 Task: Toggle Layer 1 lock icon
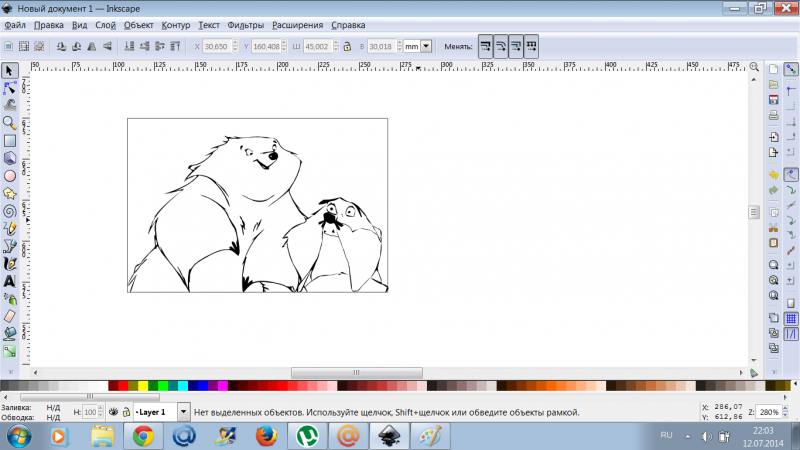point(126,412)
